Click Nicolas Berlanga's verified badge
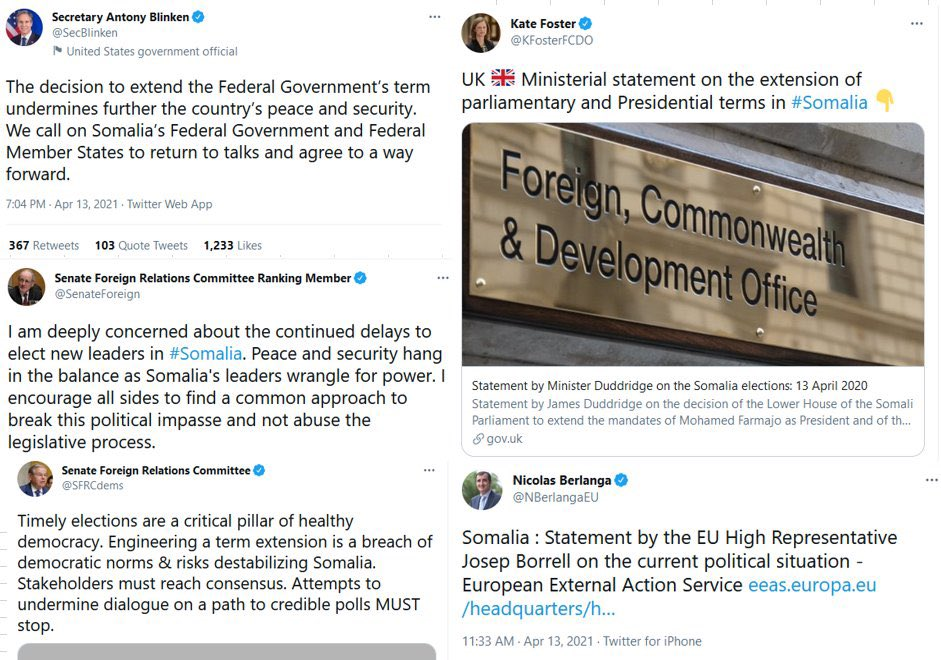Image resolution: width=941 pixels, height=660 pixels. click(621, 480)
